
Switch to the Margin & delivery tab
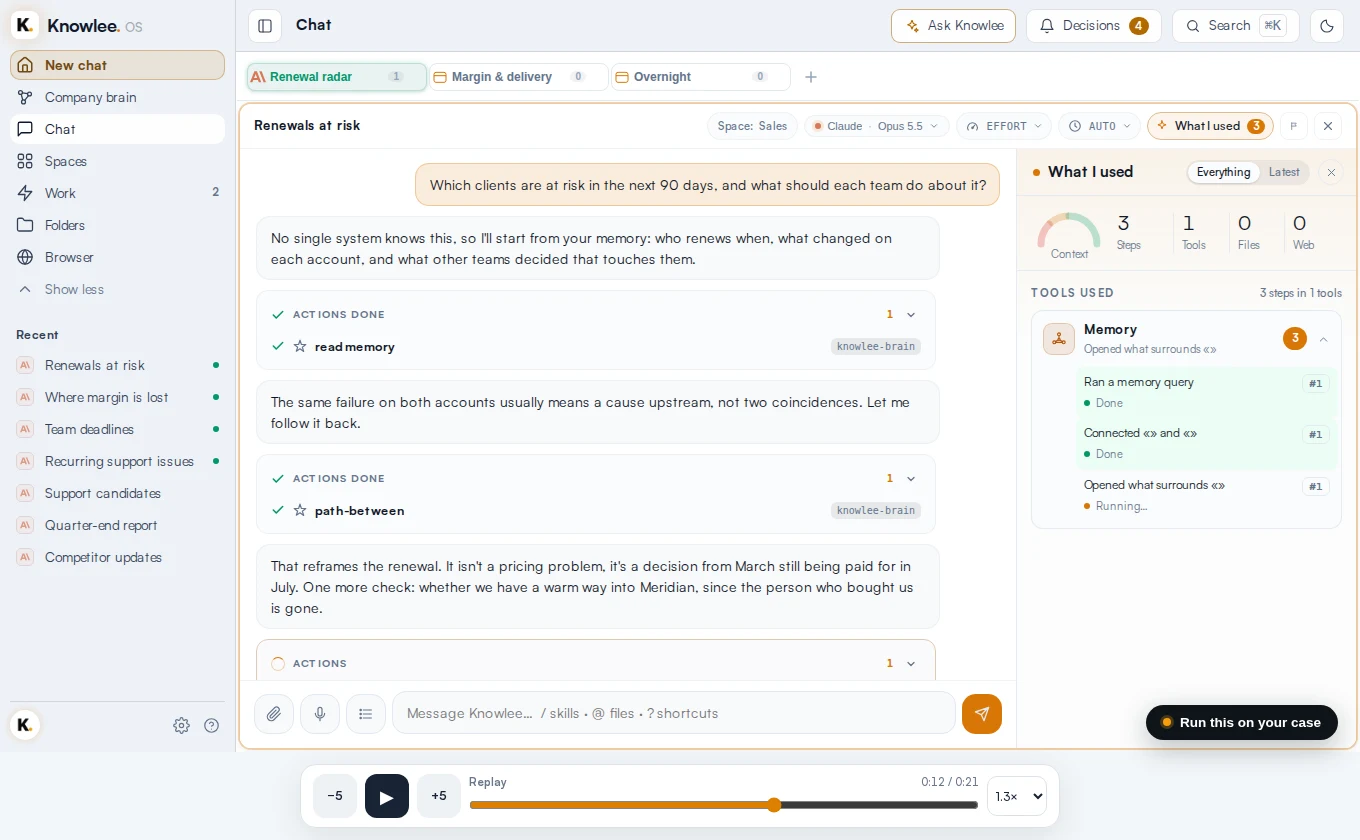[x=519, y=77]
